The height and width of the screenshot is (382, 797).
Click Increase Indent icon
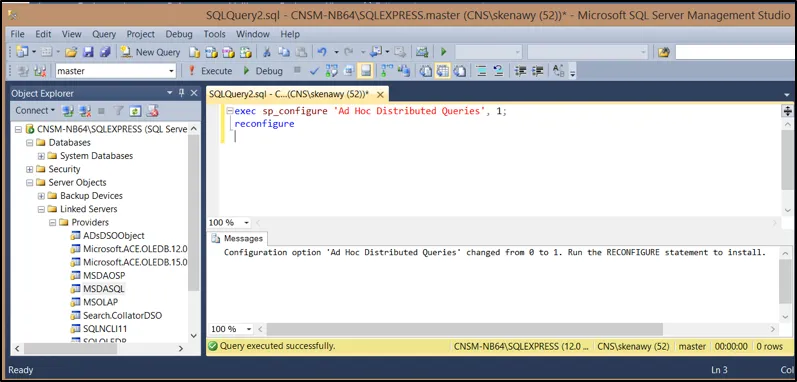point(538,71)
